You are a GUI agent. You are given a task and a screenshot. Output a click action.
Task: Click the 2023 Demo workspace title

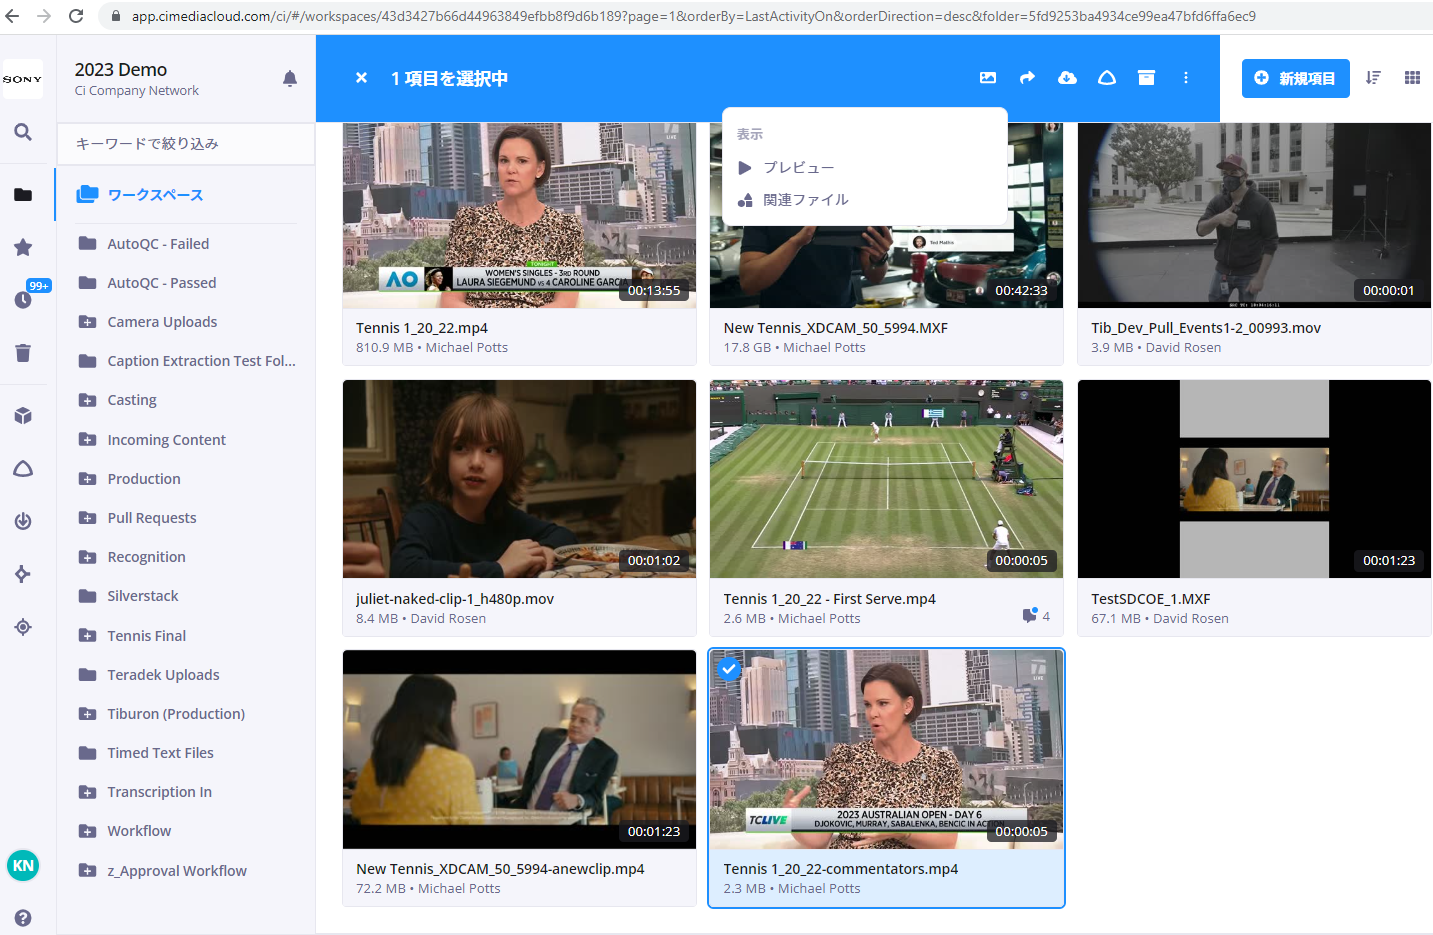click(x=121, y=70)
